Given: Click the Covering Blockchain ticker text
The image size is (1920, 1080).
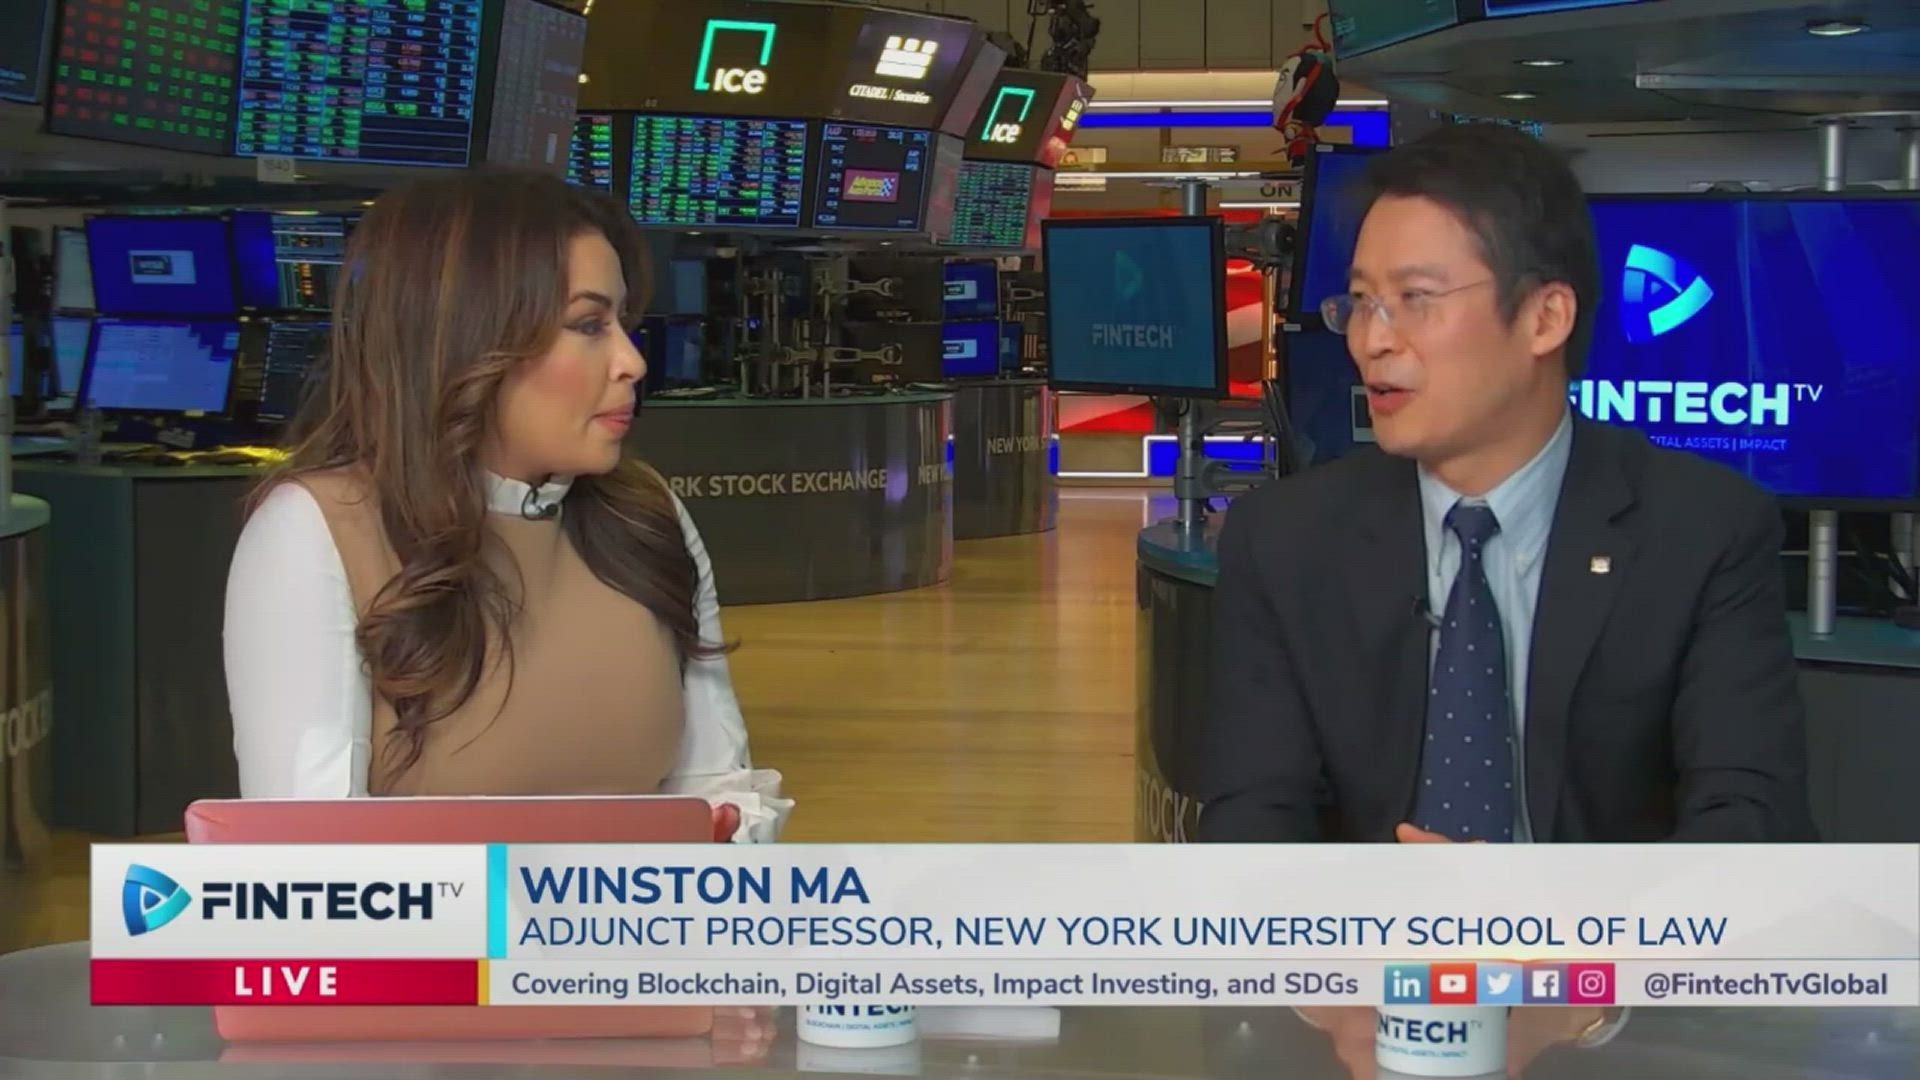Looking at the screenshot, I should [x=935, y=985].
